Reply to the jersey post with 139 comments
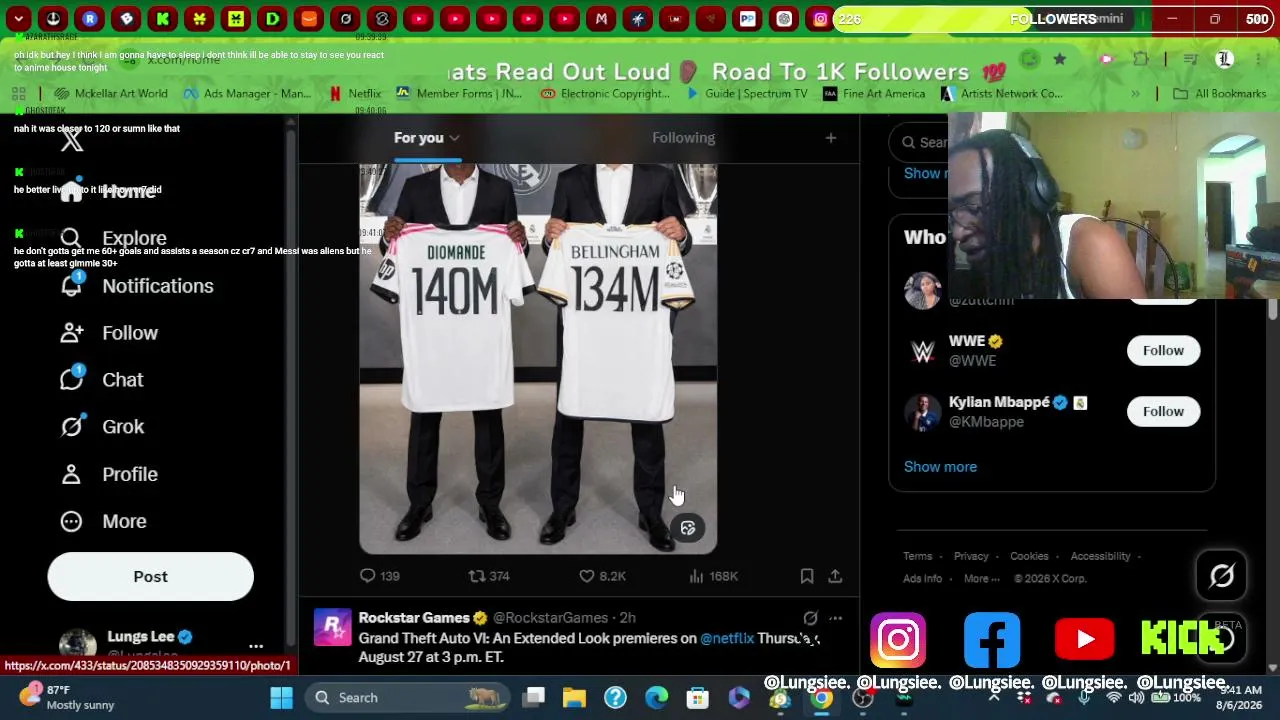 (x=380, y=576)
